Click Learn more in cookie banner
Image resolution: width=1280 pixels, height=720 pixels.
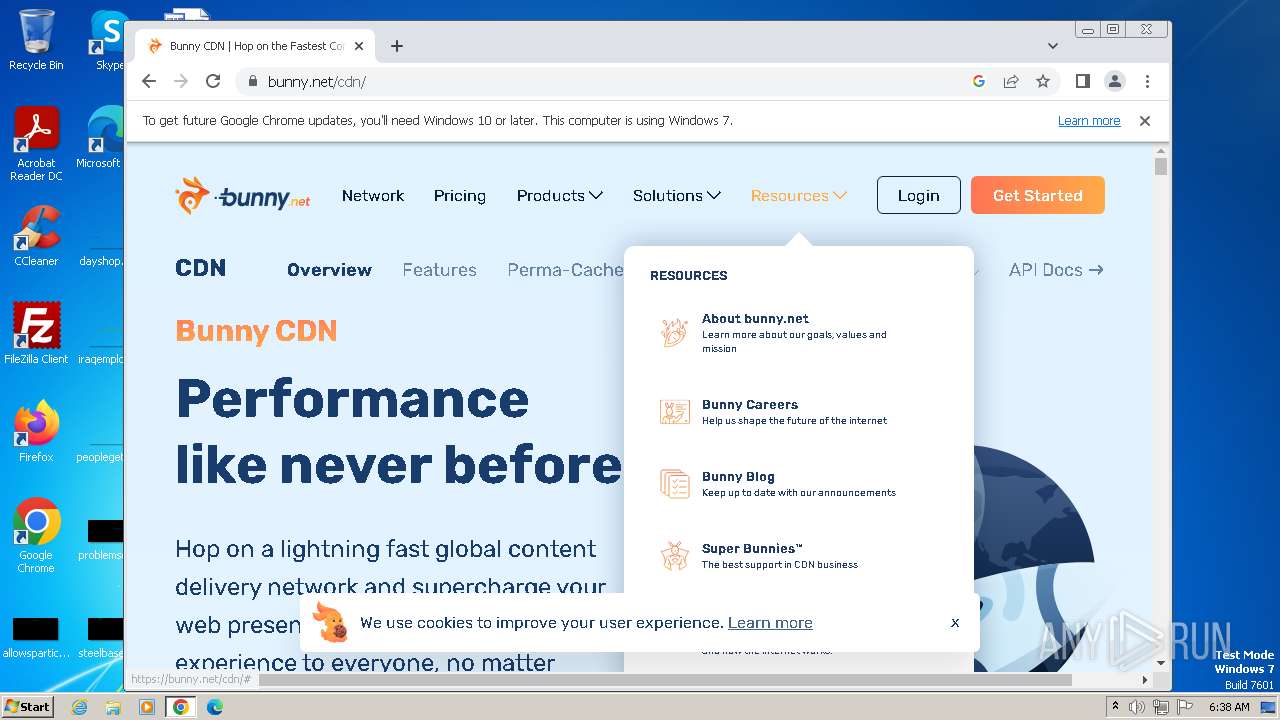[x=770, y=623]
